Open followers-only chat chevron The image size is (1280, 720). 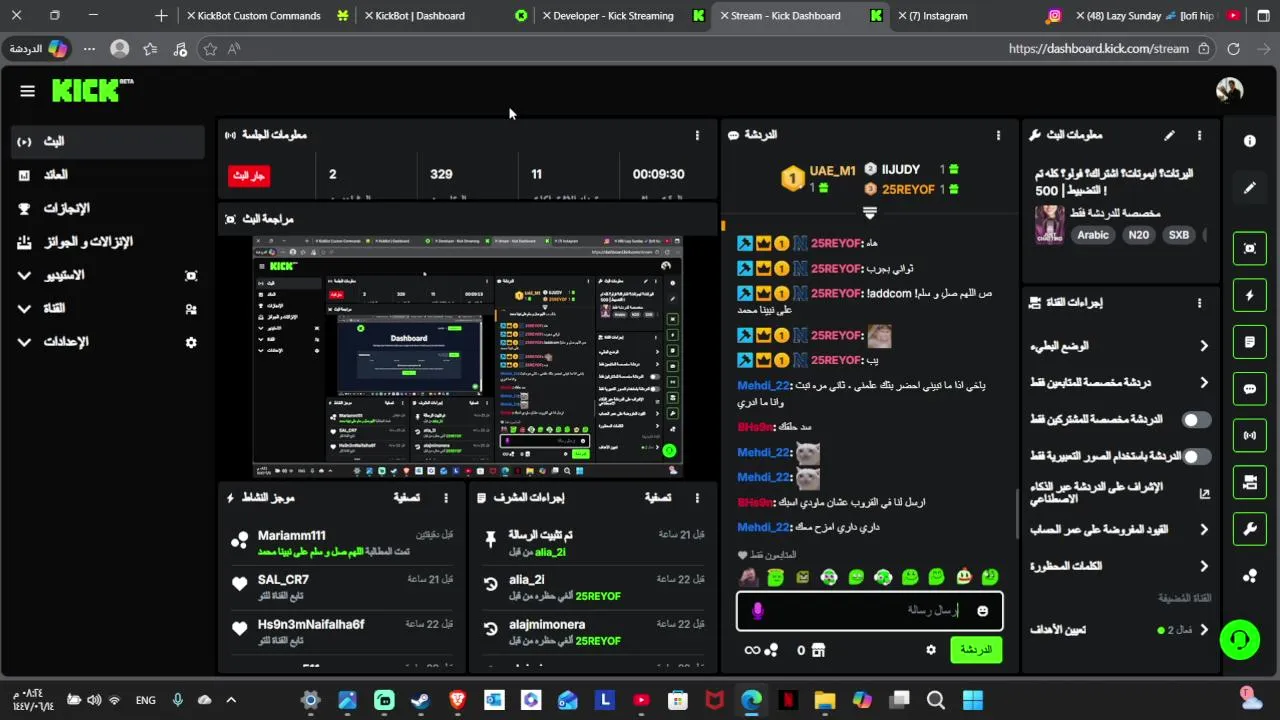click(x=1204, y=383)
